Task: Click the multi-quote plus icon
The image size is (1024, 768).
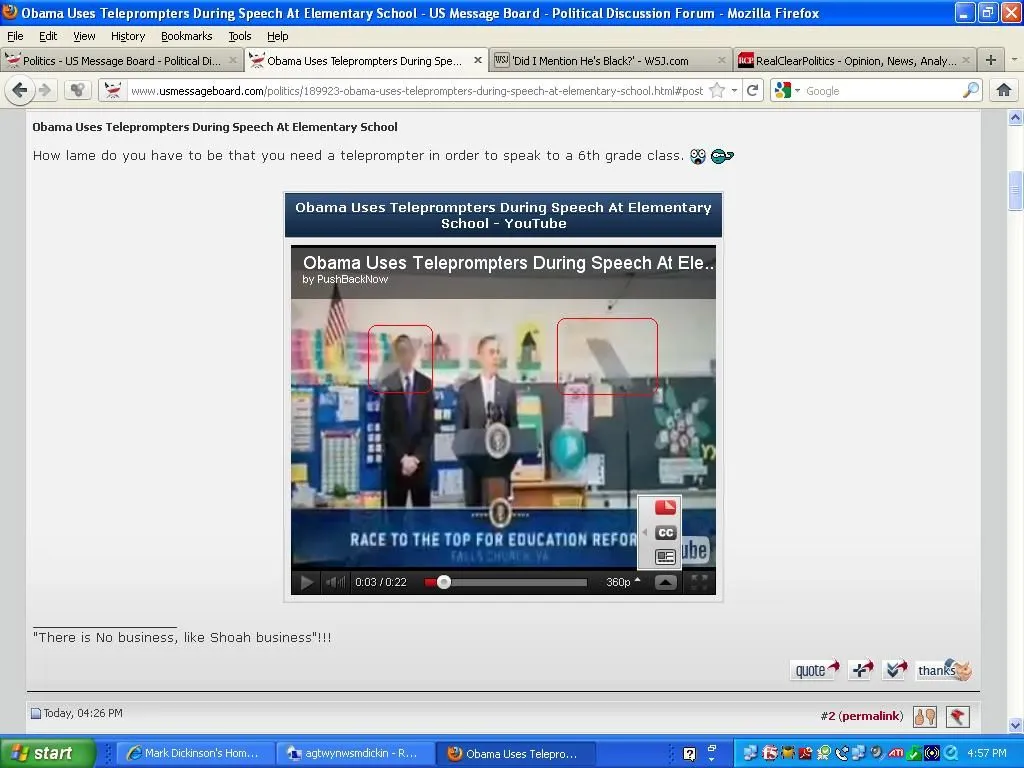Action: 861,670
